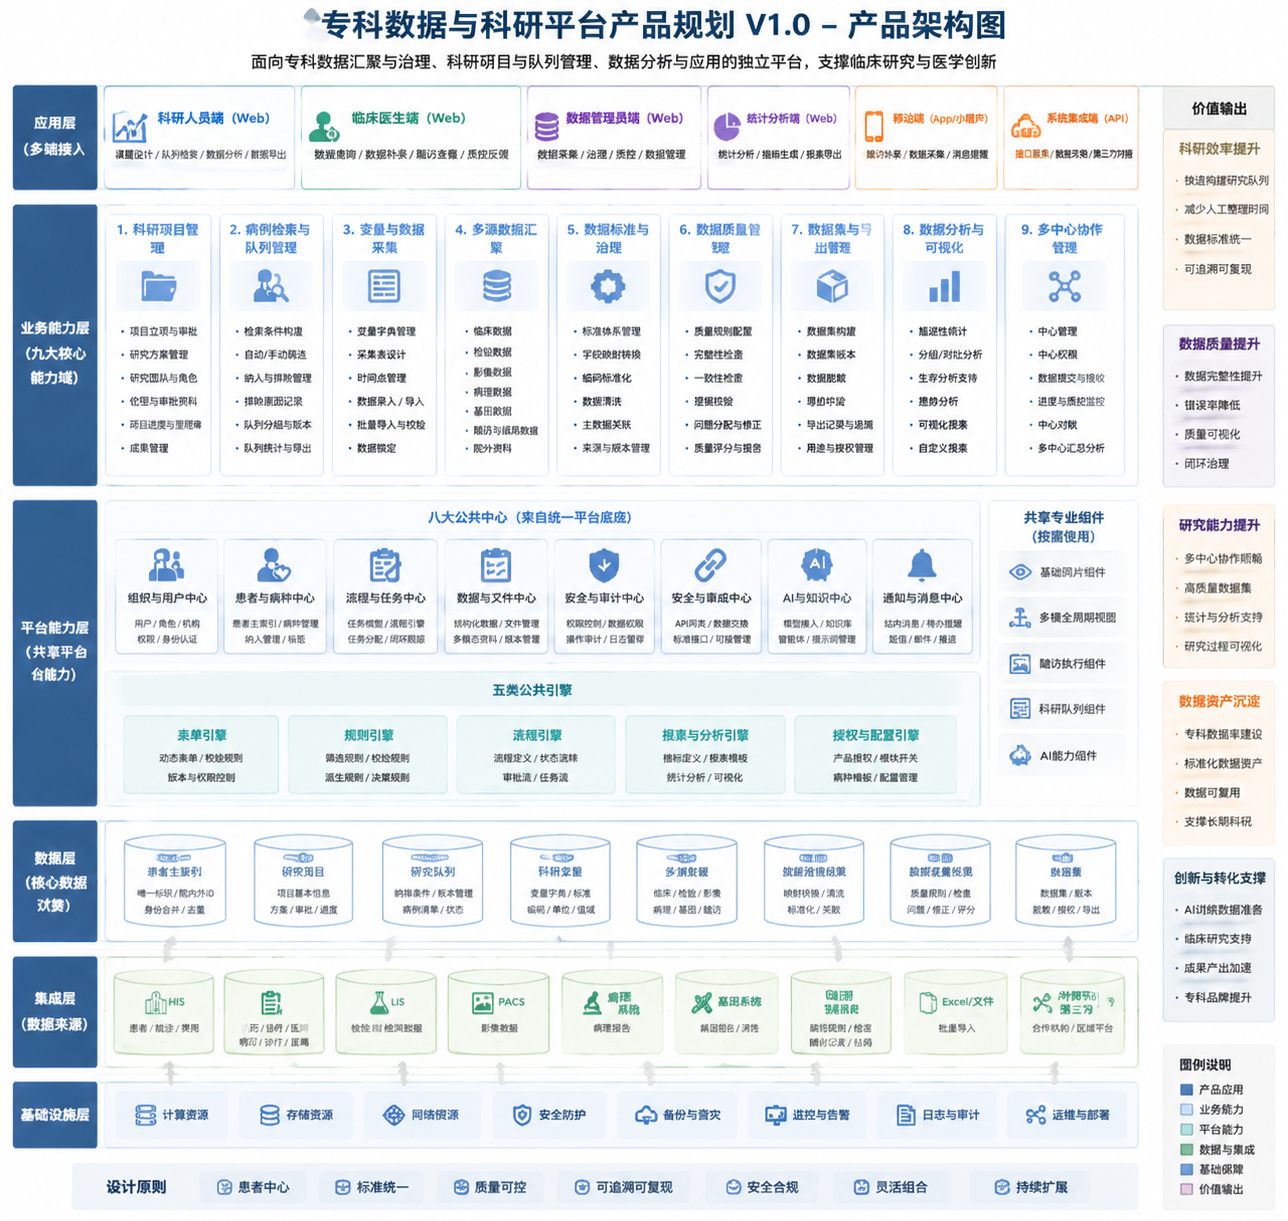Select the 临床医生端 doctor icon
The image size is (1288, 1221).
point(323,127)
